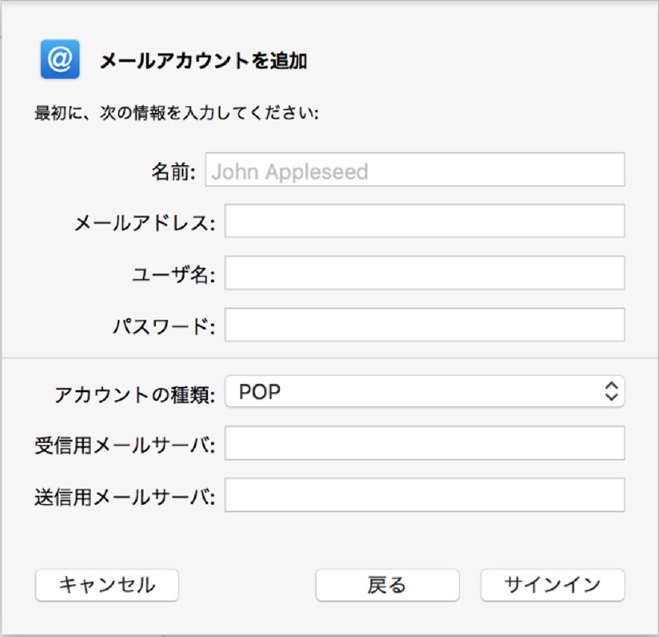
Task: Click the アカウントの種類: label text
Action: [x=134, y=395]
